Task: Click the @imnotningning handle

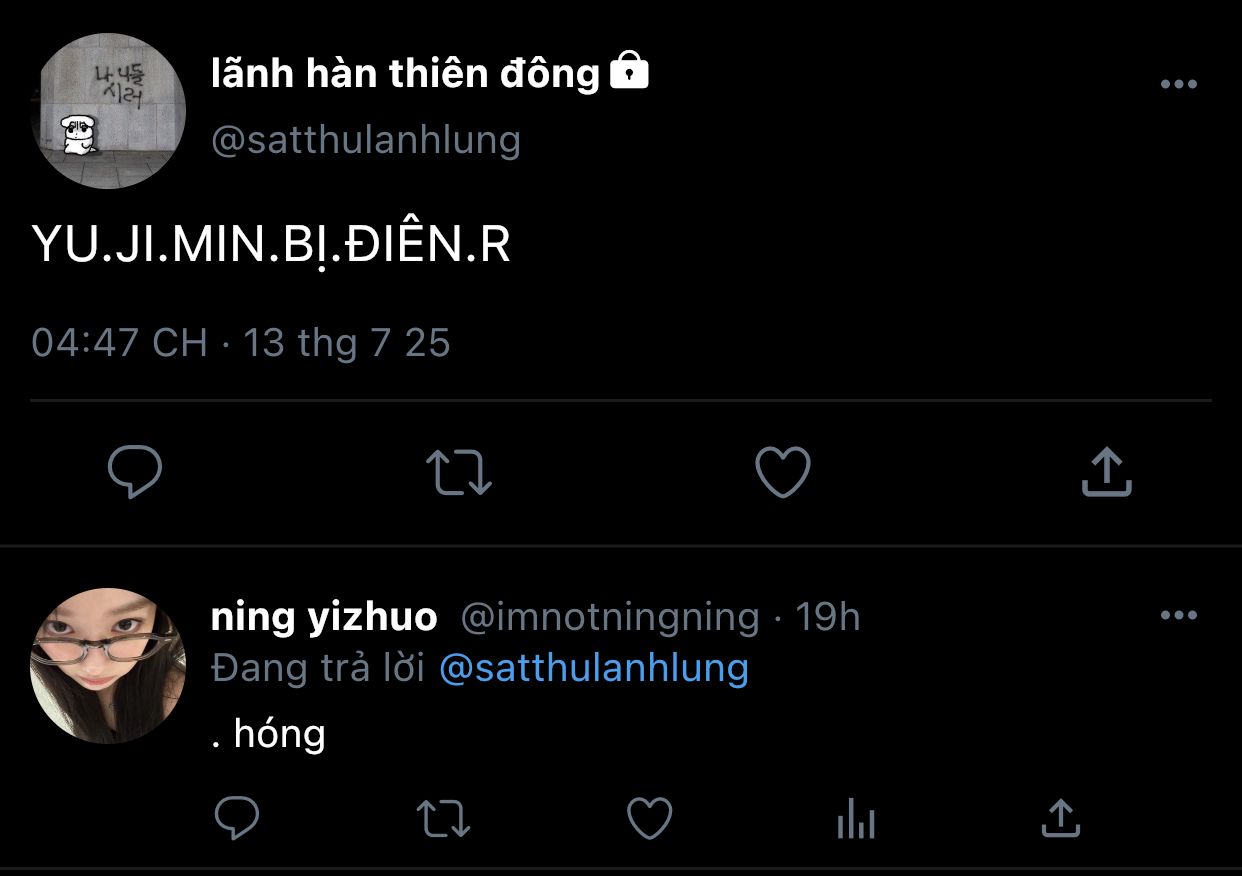Action: pos(609,617)
